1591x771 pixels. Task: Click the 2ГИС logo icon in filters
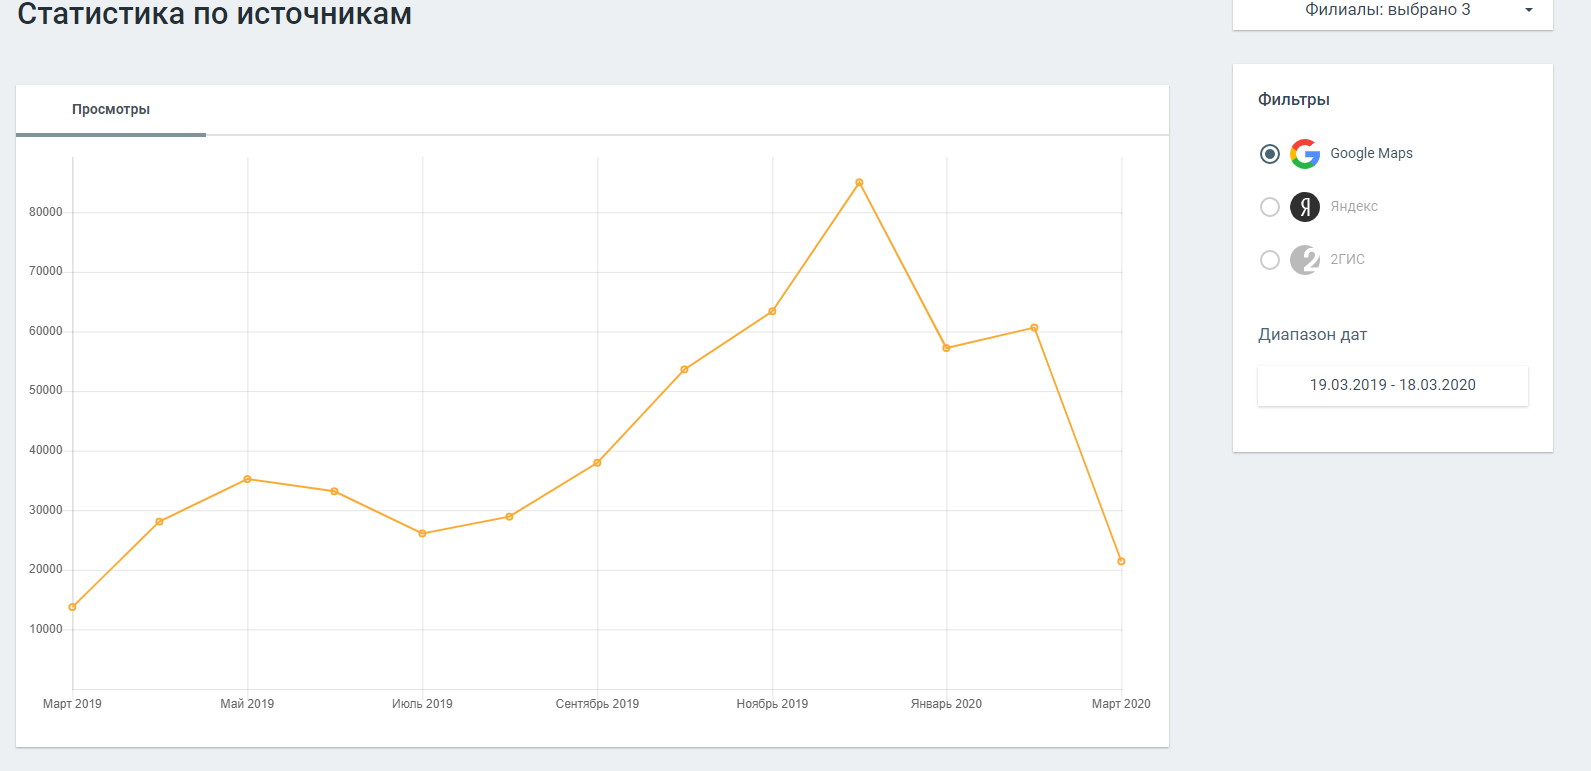pyautogui.click(x=1305, y=260)
